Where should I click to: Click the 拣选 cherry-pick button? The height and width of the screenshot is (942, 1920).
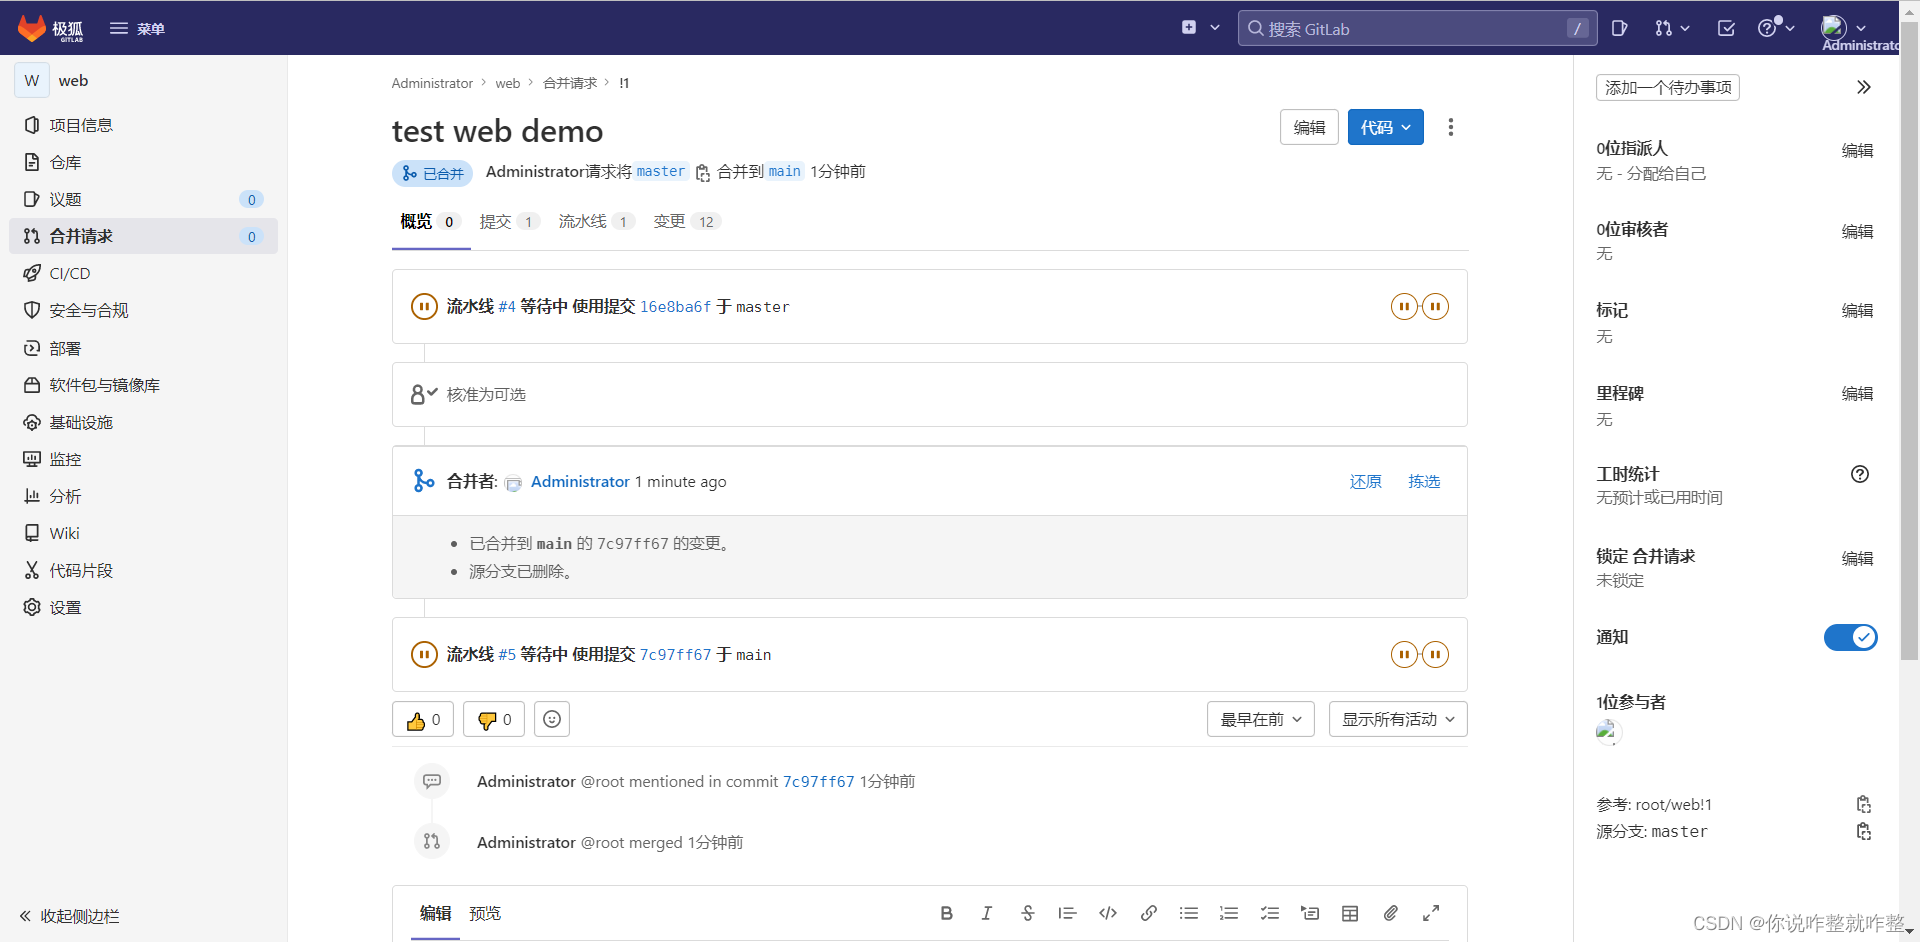pos(1424,482)
